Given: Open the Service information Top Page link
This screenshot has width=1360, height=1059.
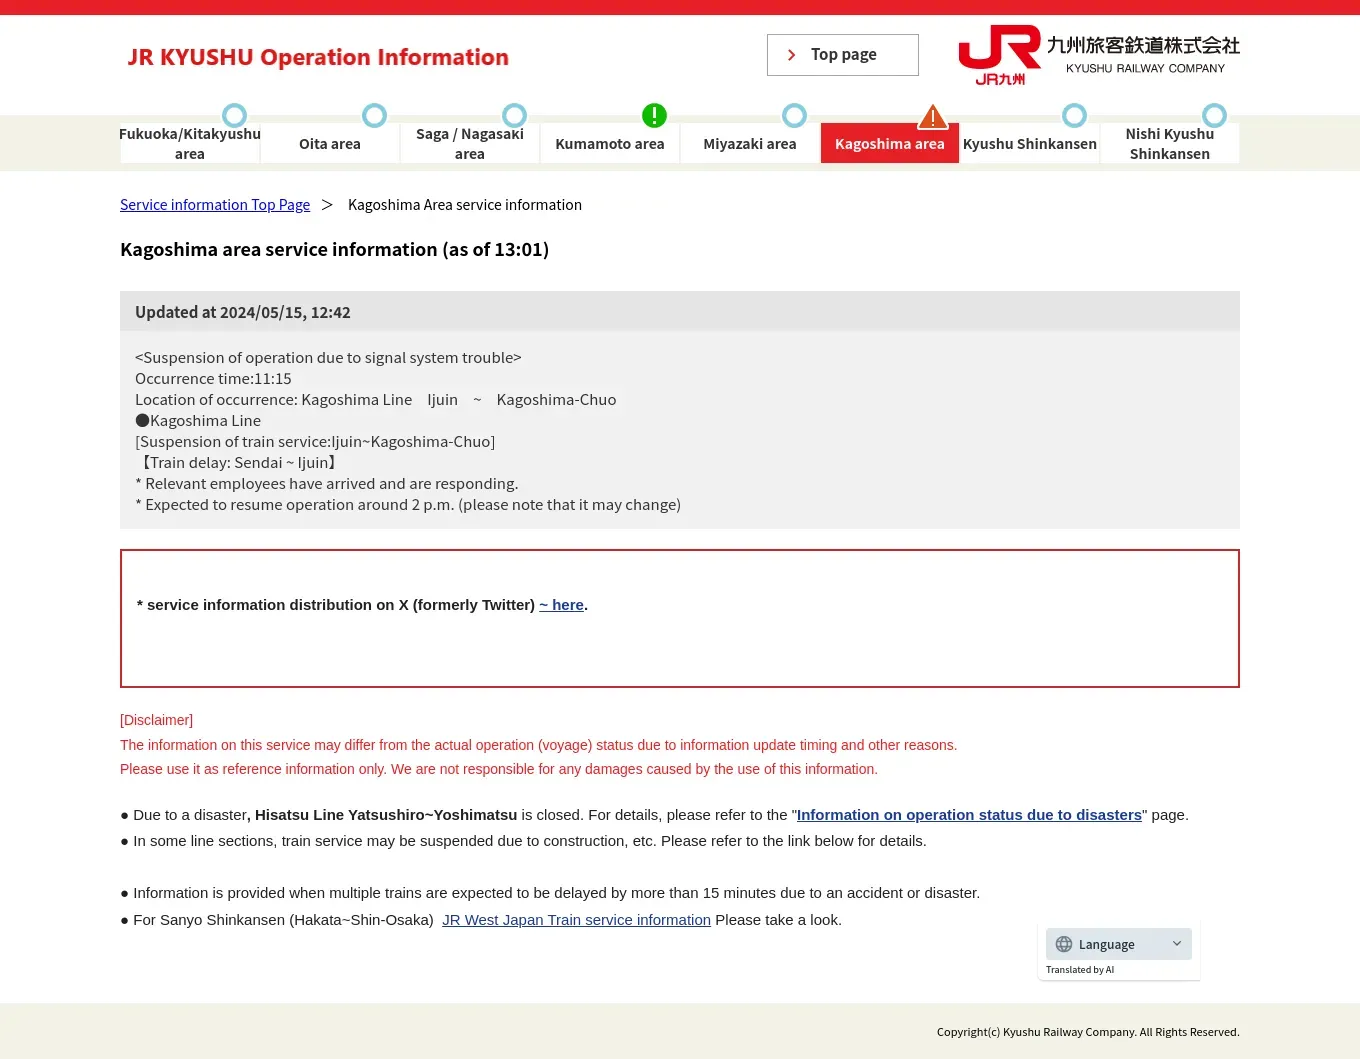Looking at the screenshot, I should [x=215, y=204].
